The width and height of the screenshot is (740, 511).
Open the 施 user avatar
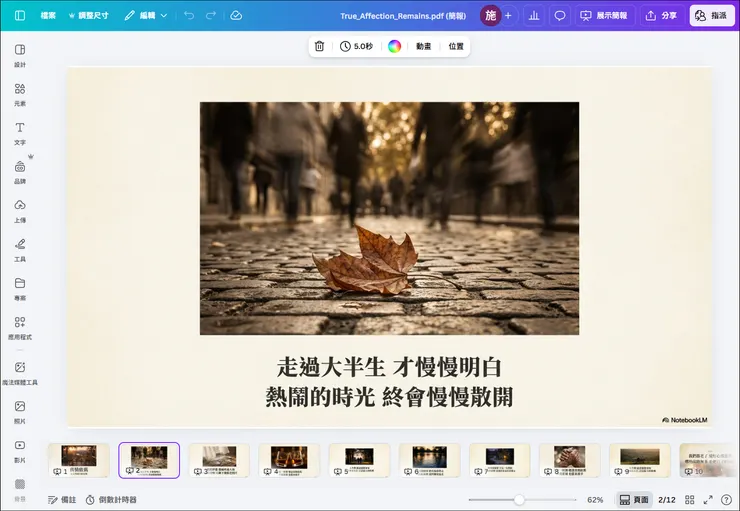tap(490, 16)
